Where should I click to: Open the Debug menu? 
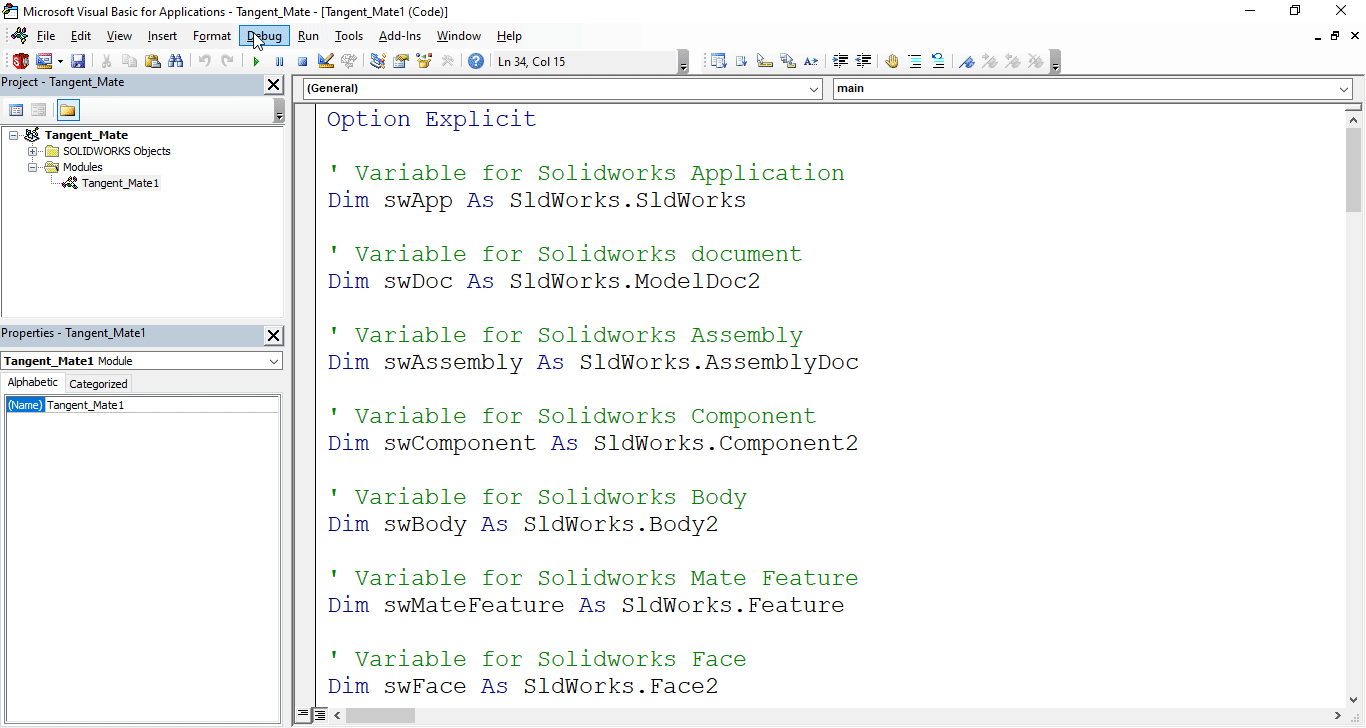tap(265, 36)
